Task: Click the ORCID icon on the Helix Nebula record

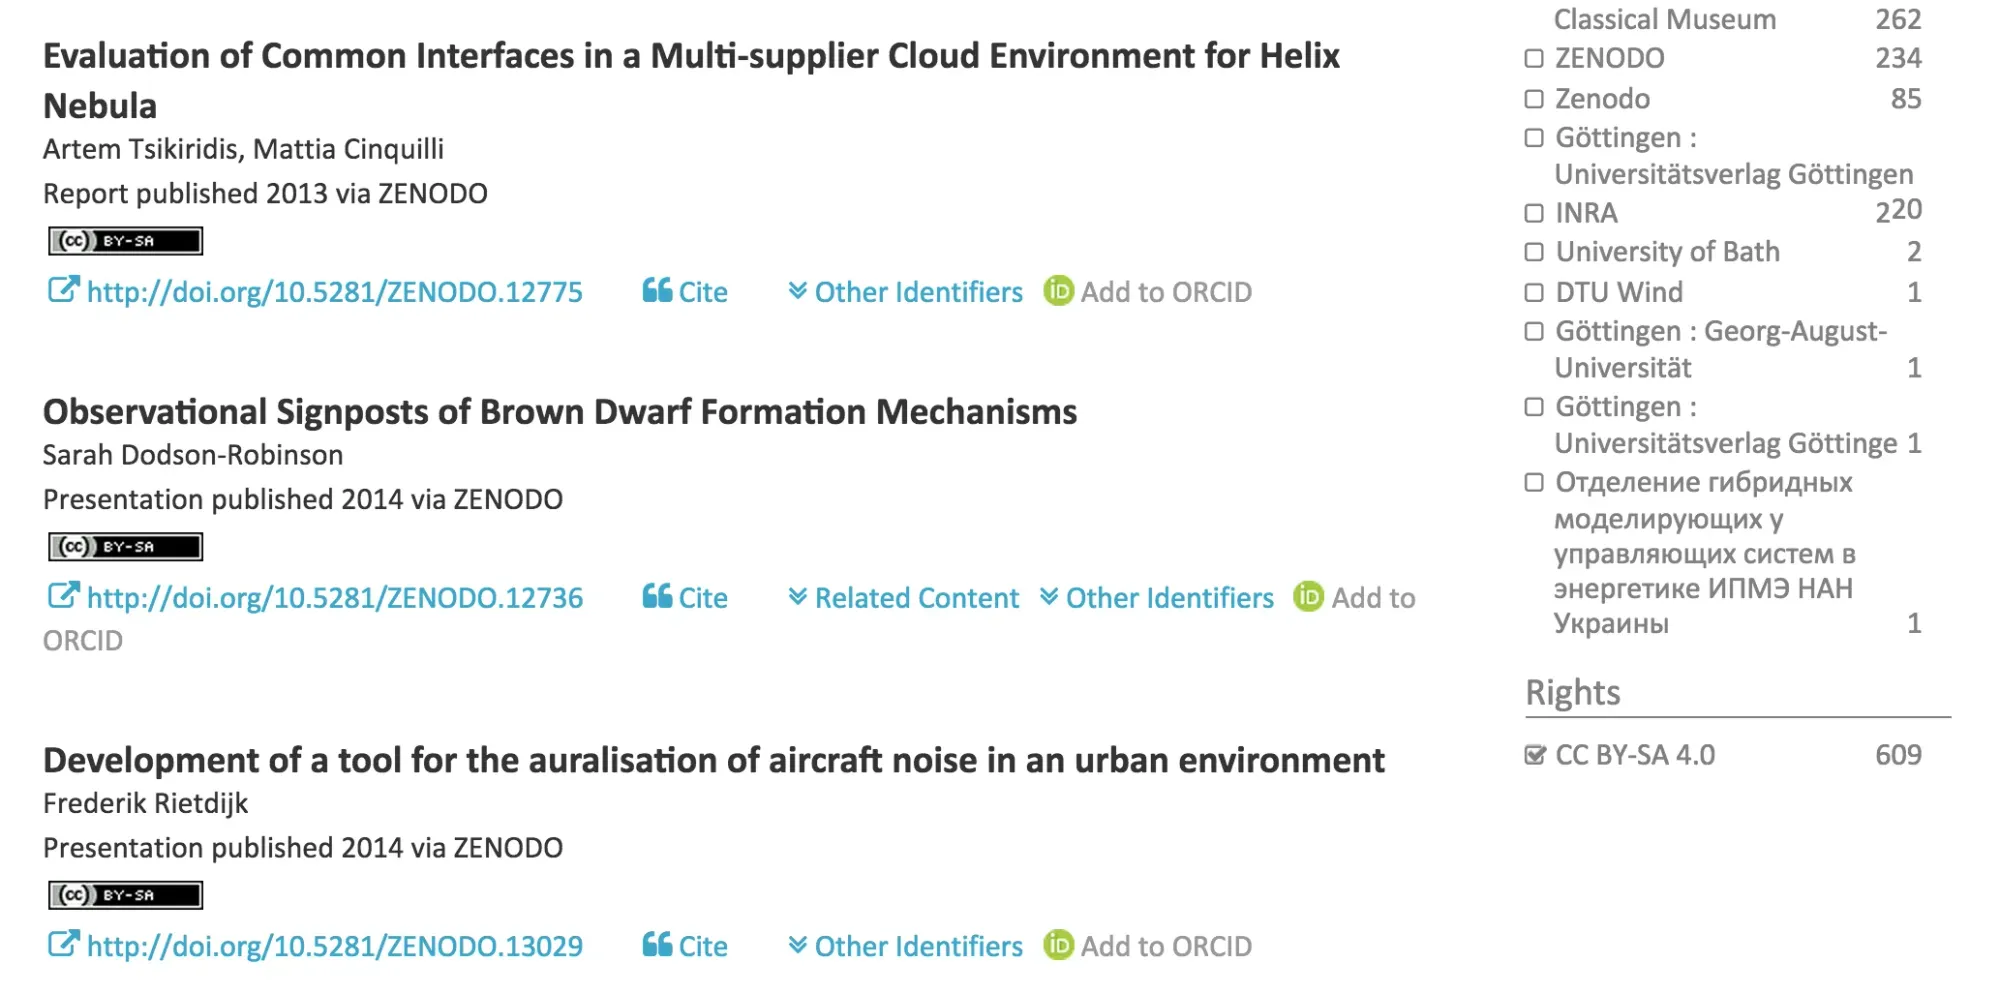Action: click(x=1058, y=291)
